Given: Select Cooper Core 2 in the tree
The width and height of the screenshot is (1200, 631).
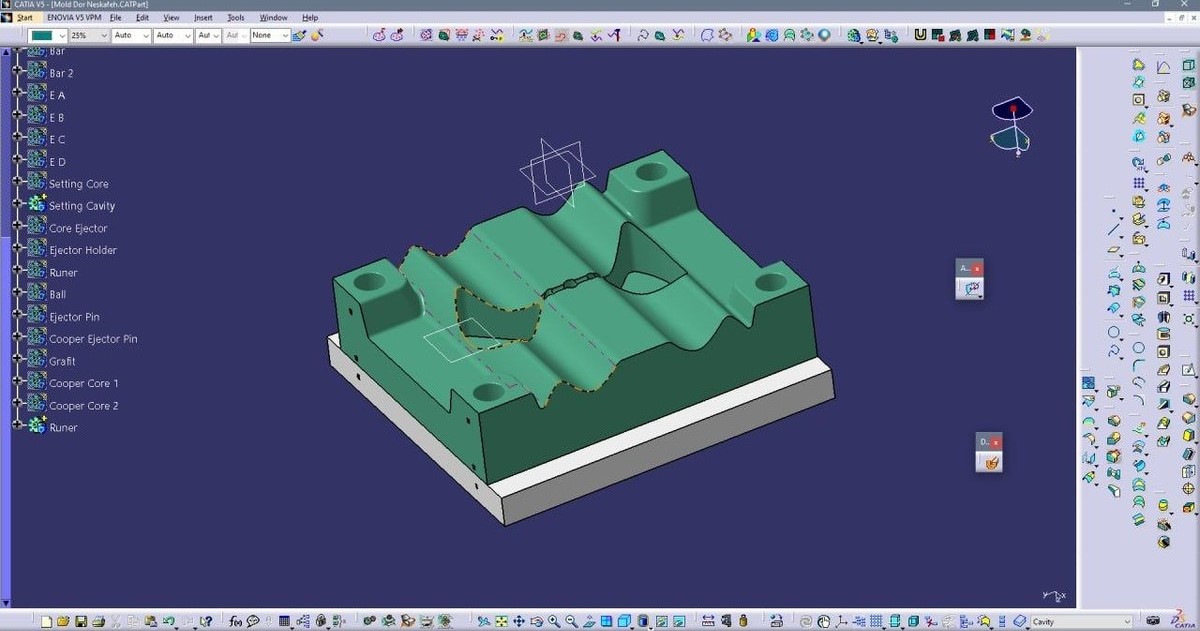Looking at the screenshot, I should click(84, 406).
